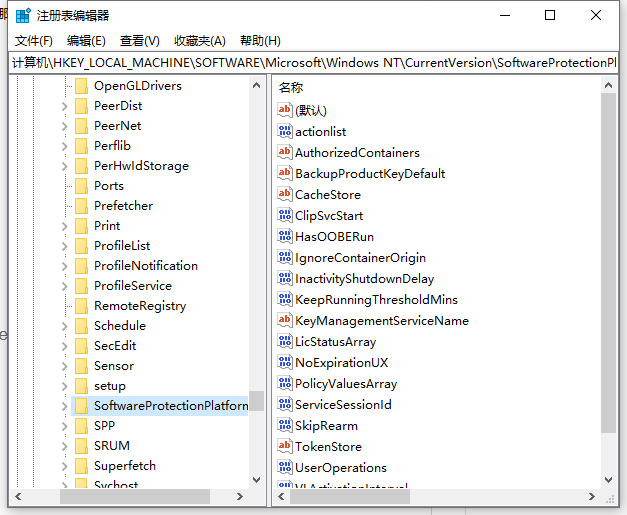This screenshot has height=515, width=627.
Task: Click the values pane scroll down arrow
Action: pyautogui.click(x=608, y=479)
